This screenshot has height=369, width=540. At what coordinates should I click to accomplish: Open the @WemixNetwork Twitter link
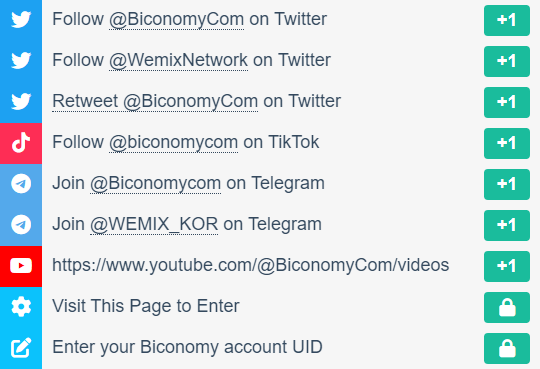click(x=178, y=60)
